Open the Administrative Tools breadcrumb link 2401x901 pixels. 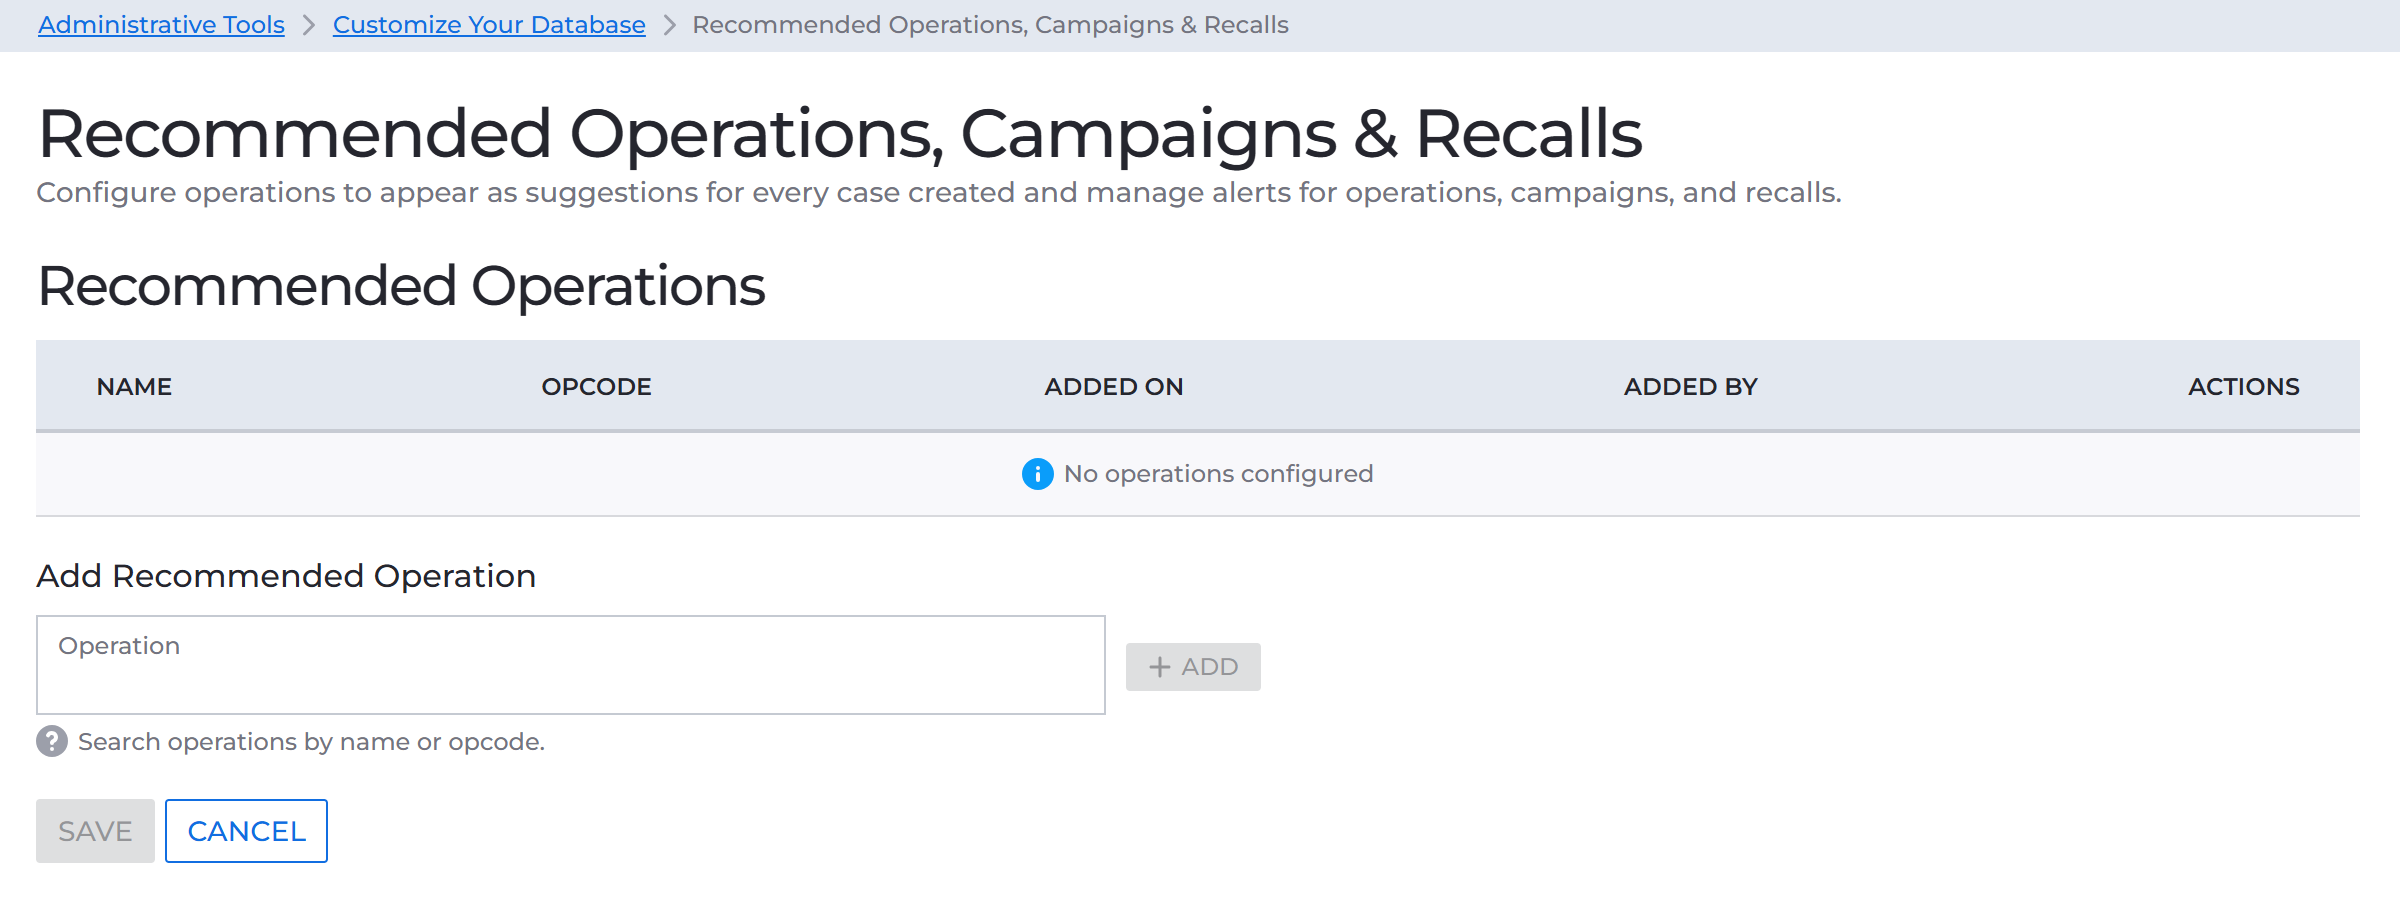(162, 25)
